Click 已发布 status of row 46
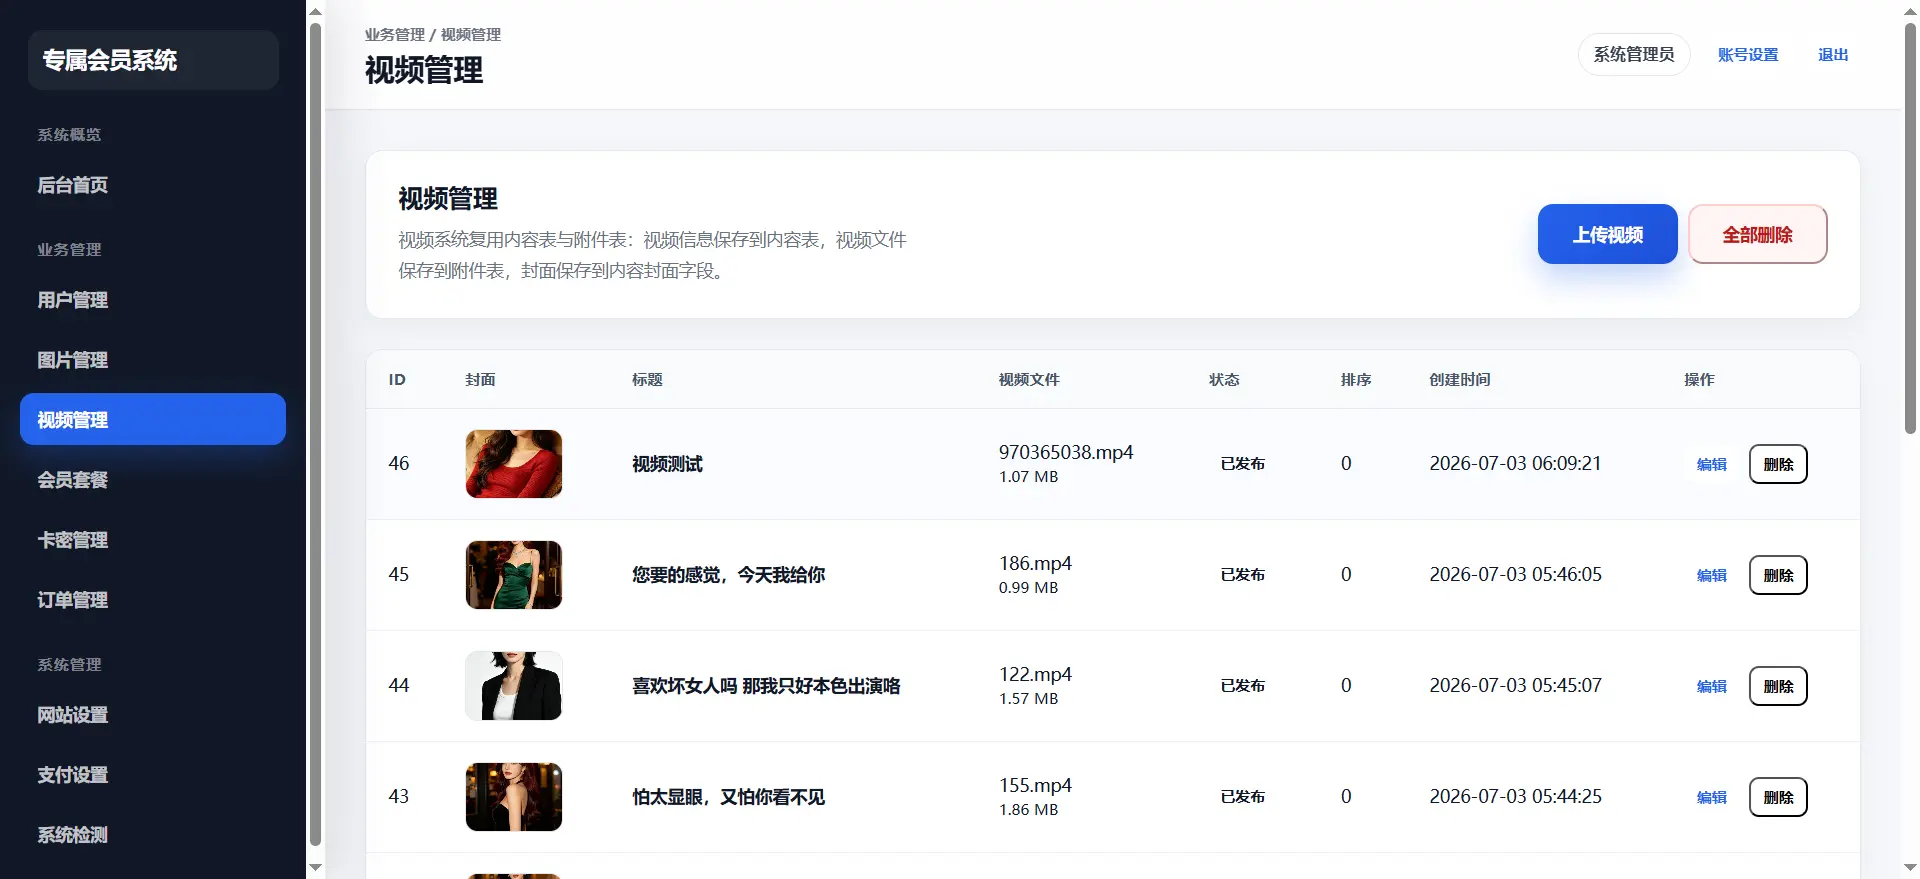Image resolution: width=1920 pixels, height=879 pixels. (1243, 464)
